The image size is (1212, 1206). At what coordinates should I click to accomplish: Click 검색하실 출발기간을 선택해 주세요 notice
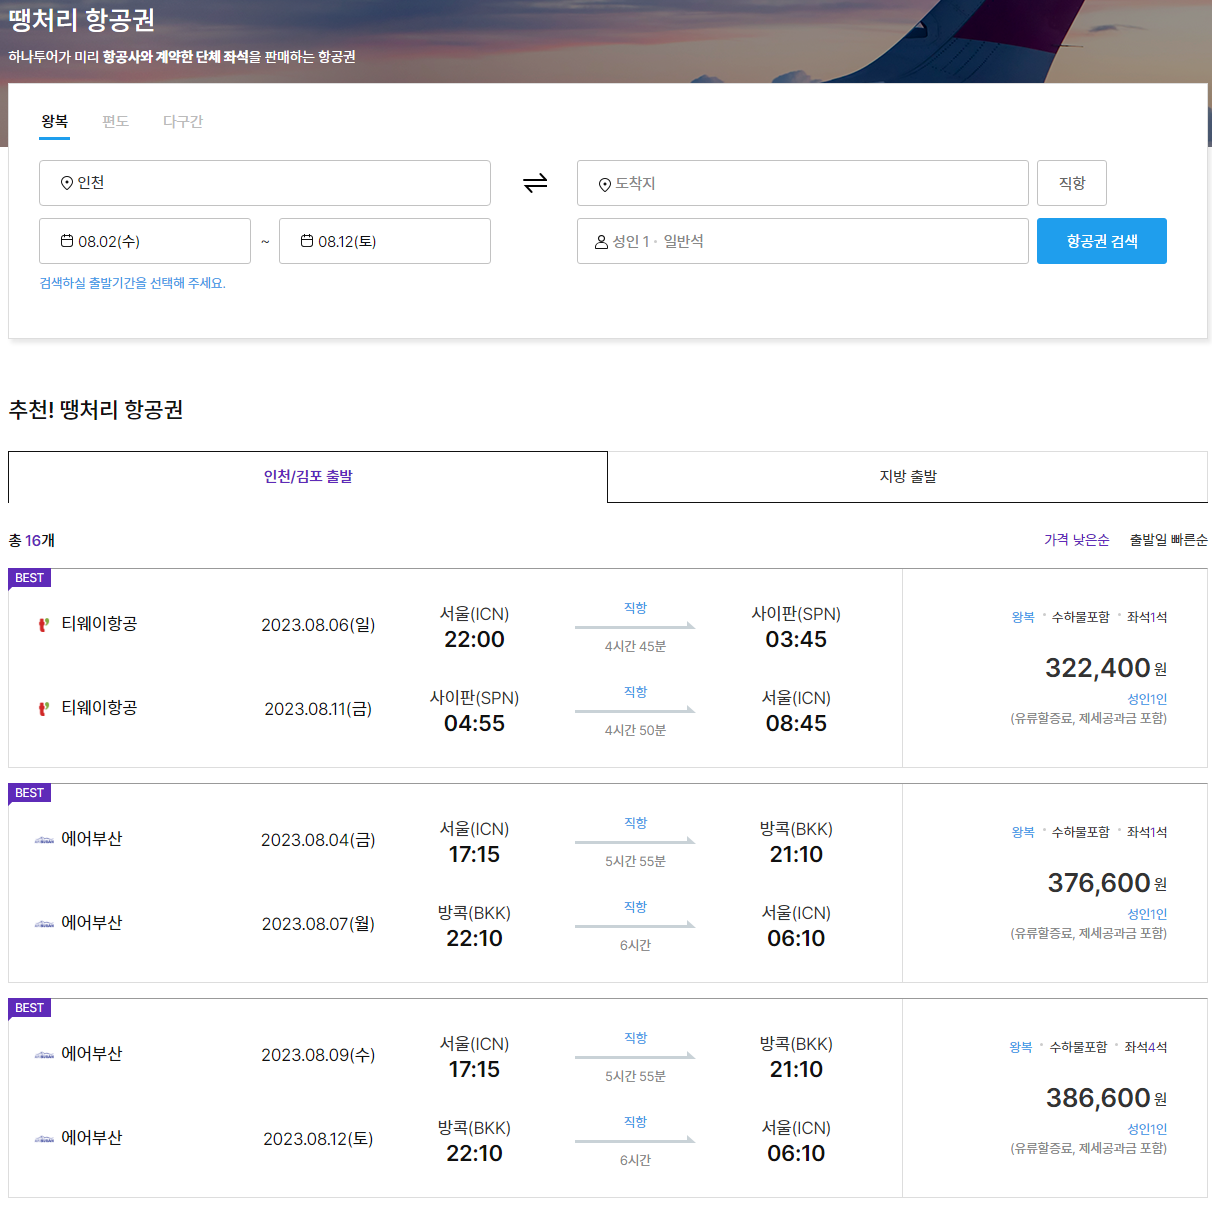[133, 283]
